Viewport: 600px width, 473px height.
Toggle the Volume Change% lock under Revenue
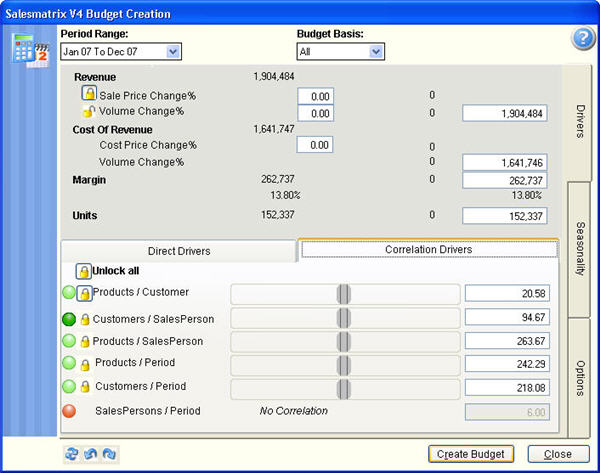88,111
